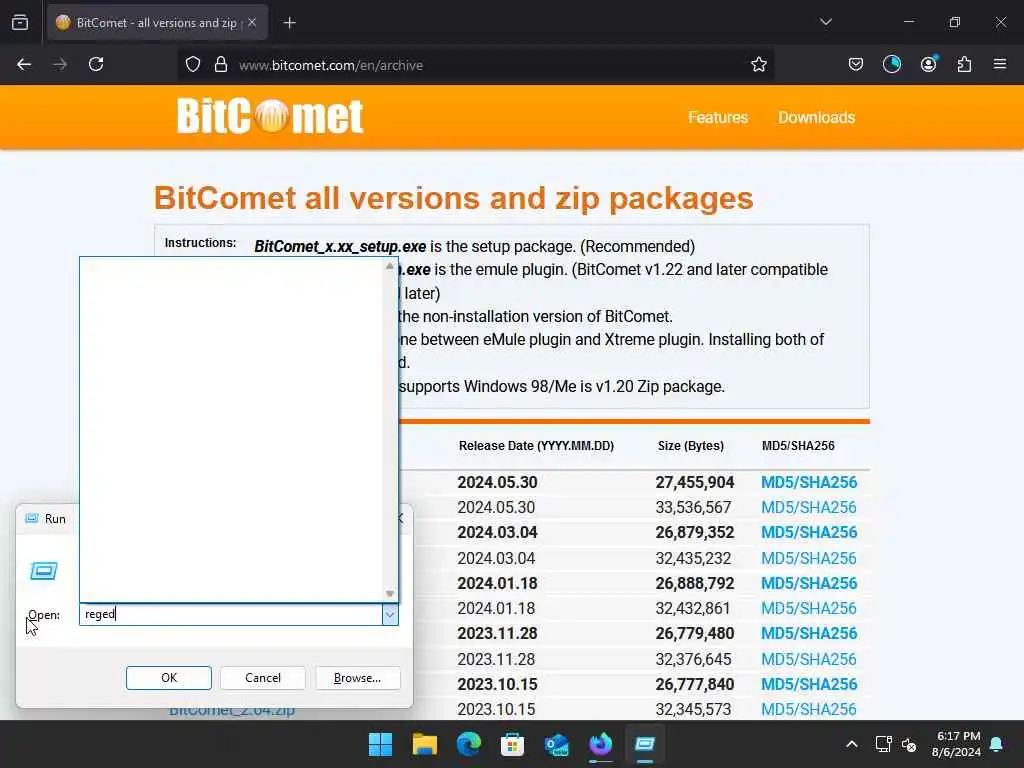Image resolution: width=1024 pixels, height=768 pixels.
Task: Click the autocomplete list scroll-down arrow
Action: click(390, 594)
